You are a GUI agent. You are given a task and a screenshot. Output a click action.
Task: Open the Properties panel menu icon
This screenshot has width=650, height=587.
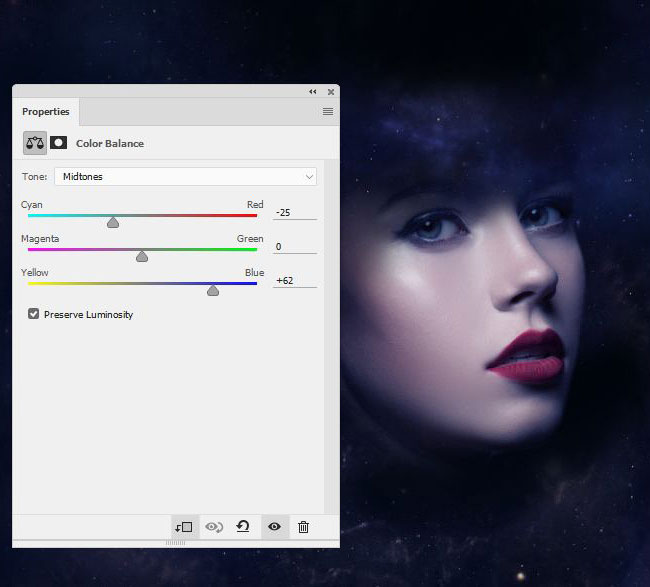coord(328,112)
